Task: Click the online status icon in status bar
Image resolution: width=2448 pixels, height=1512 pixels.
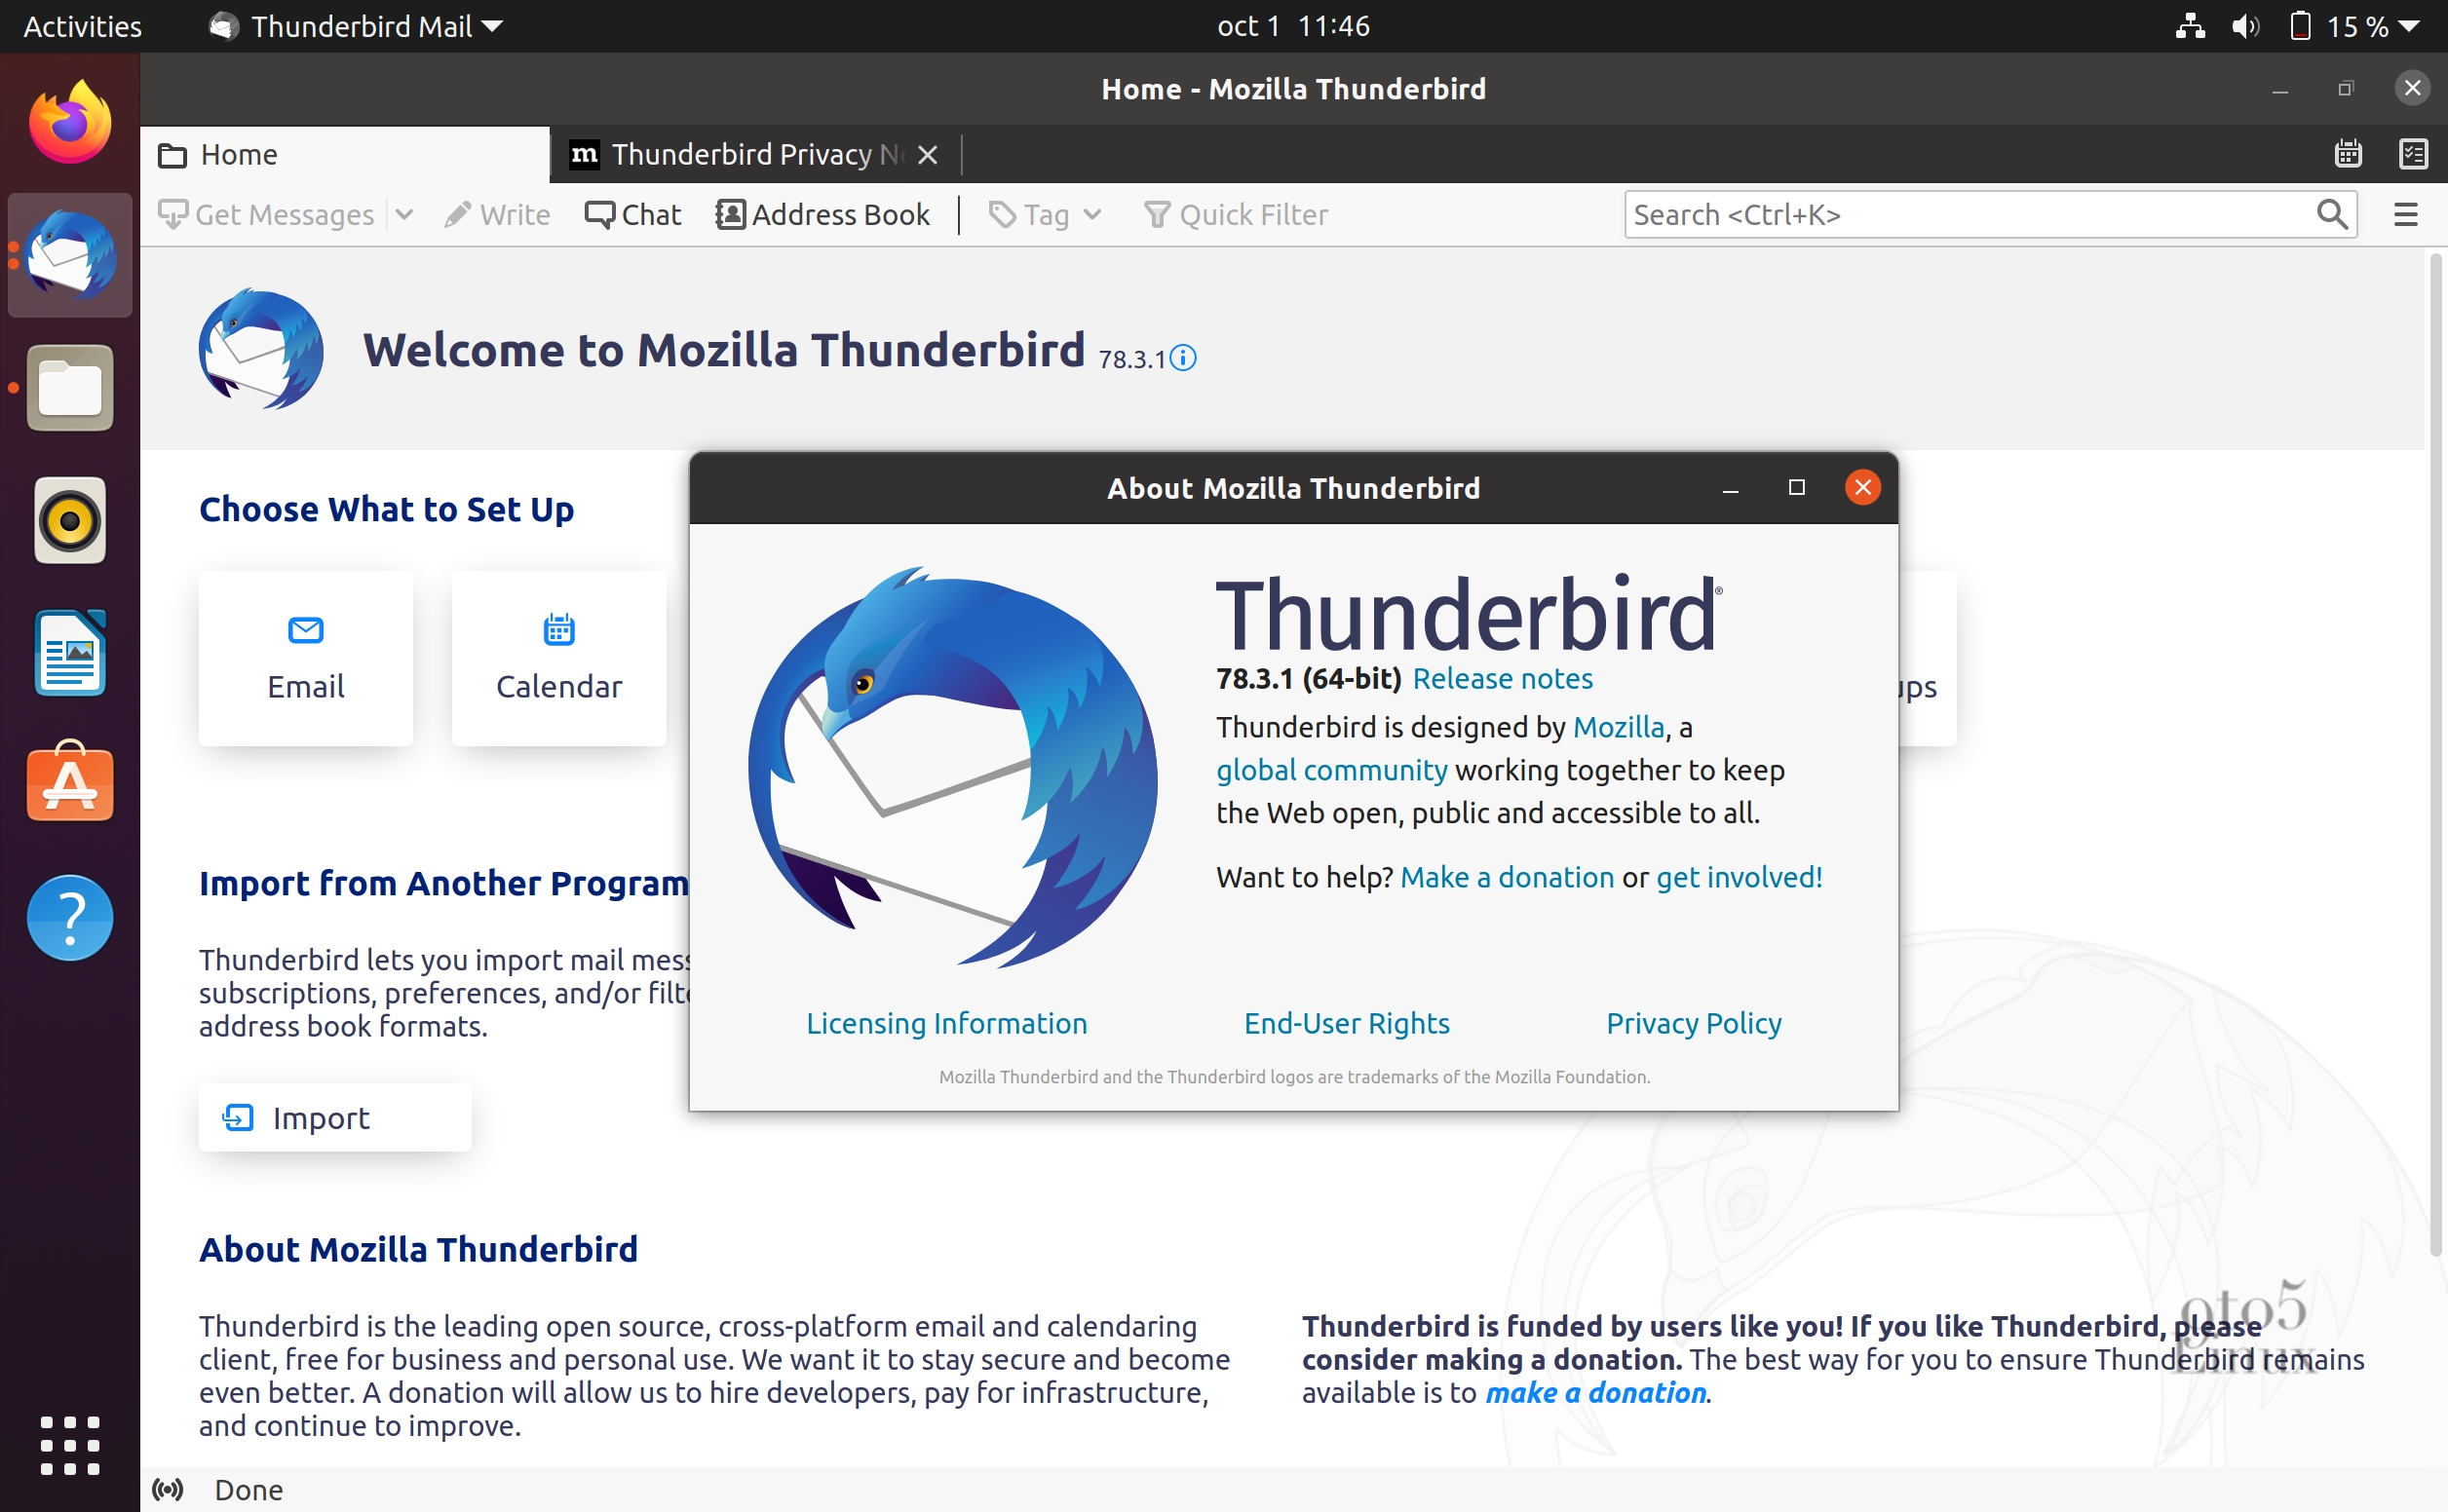Action: (168, 1490)
